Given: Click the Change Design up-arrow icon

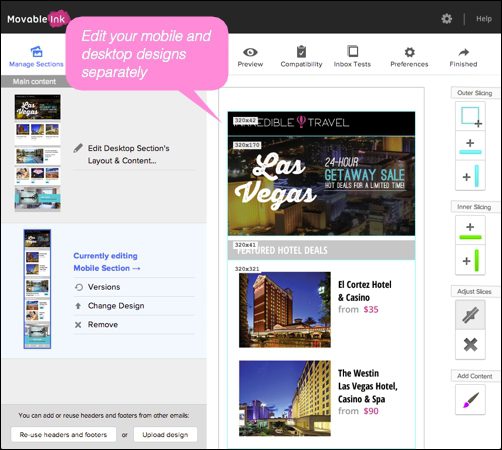Looking at the screenshot, I should click(x=78, y=306).
